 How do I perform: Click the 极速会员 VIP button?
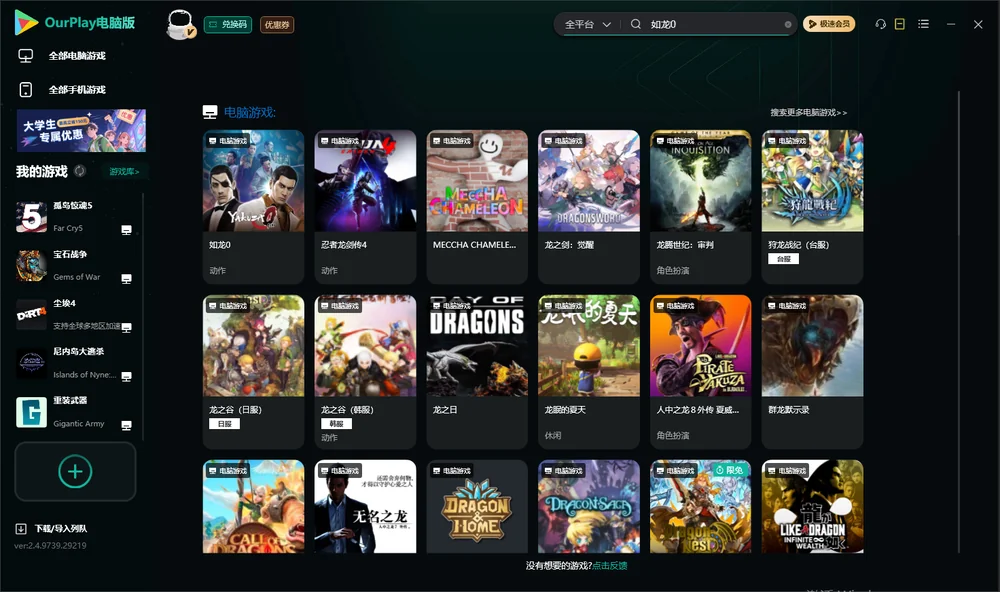(828, 24)
